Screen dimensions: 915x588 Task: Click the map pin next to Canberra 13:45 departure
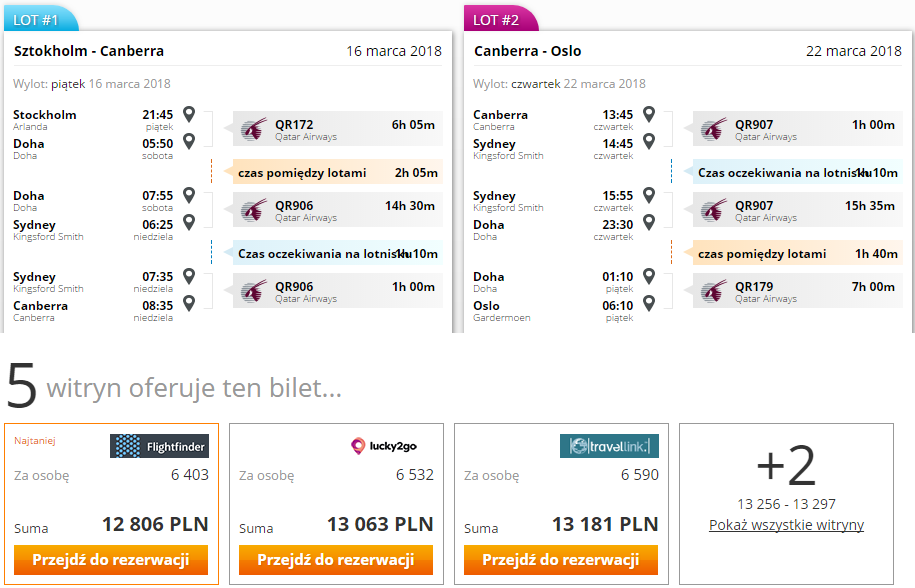click(x=648, y=114)
